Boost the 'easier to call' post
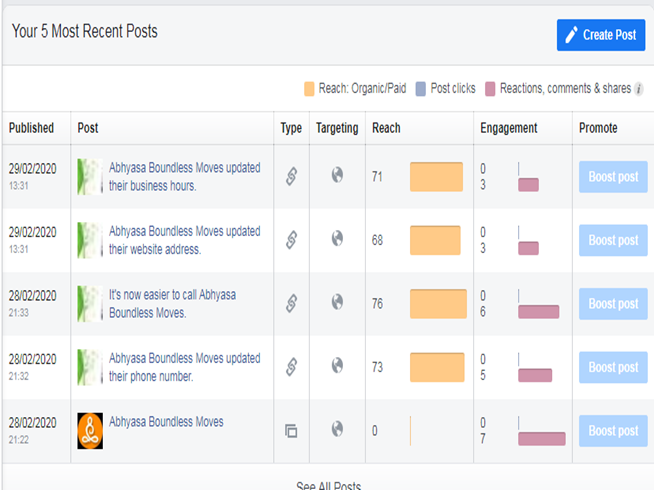 click(613, 304)
